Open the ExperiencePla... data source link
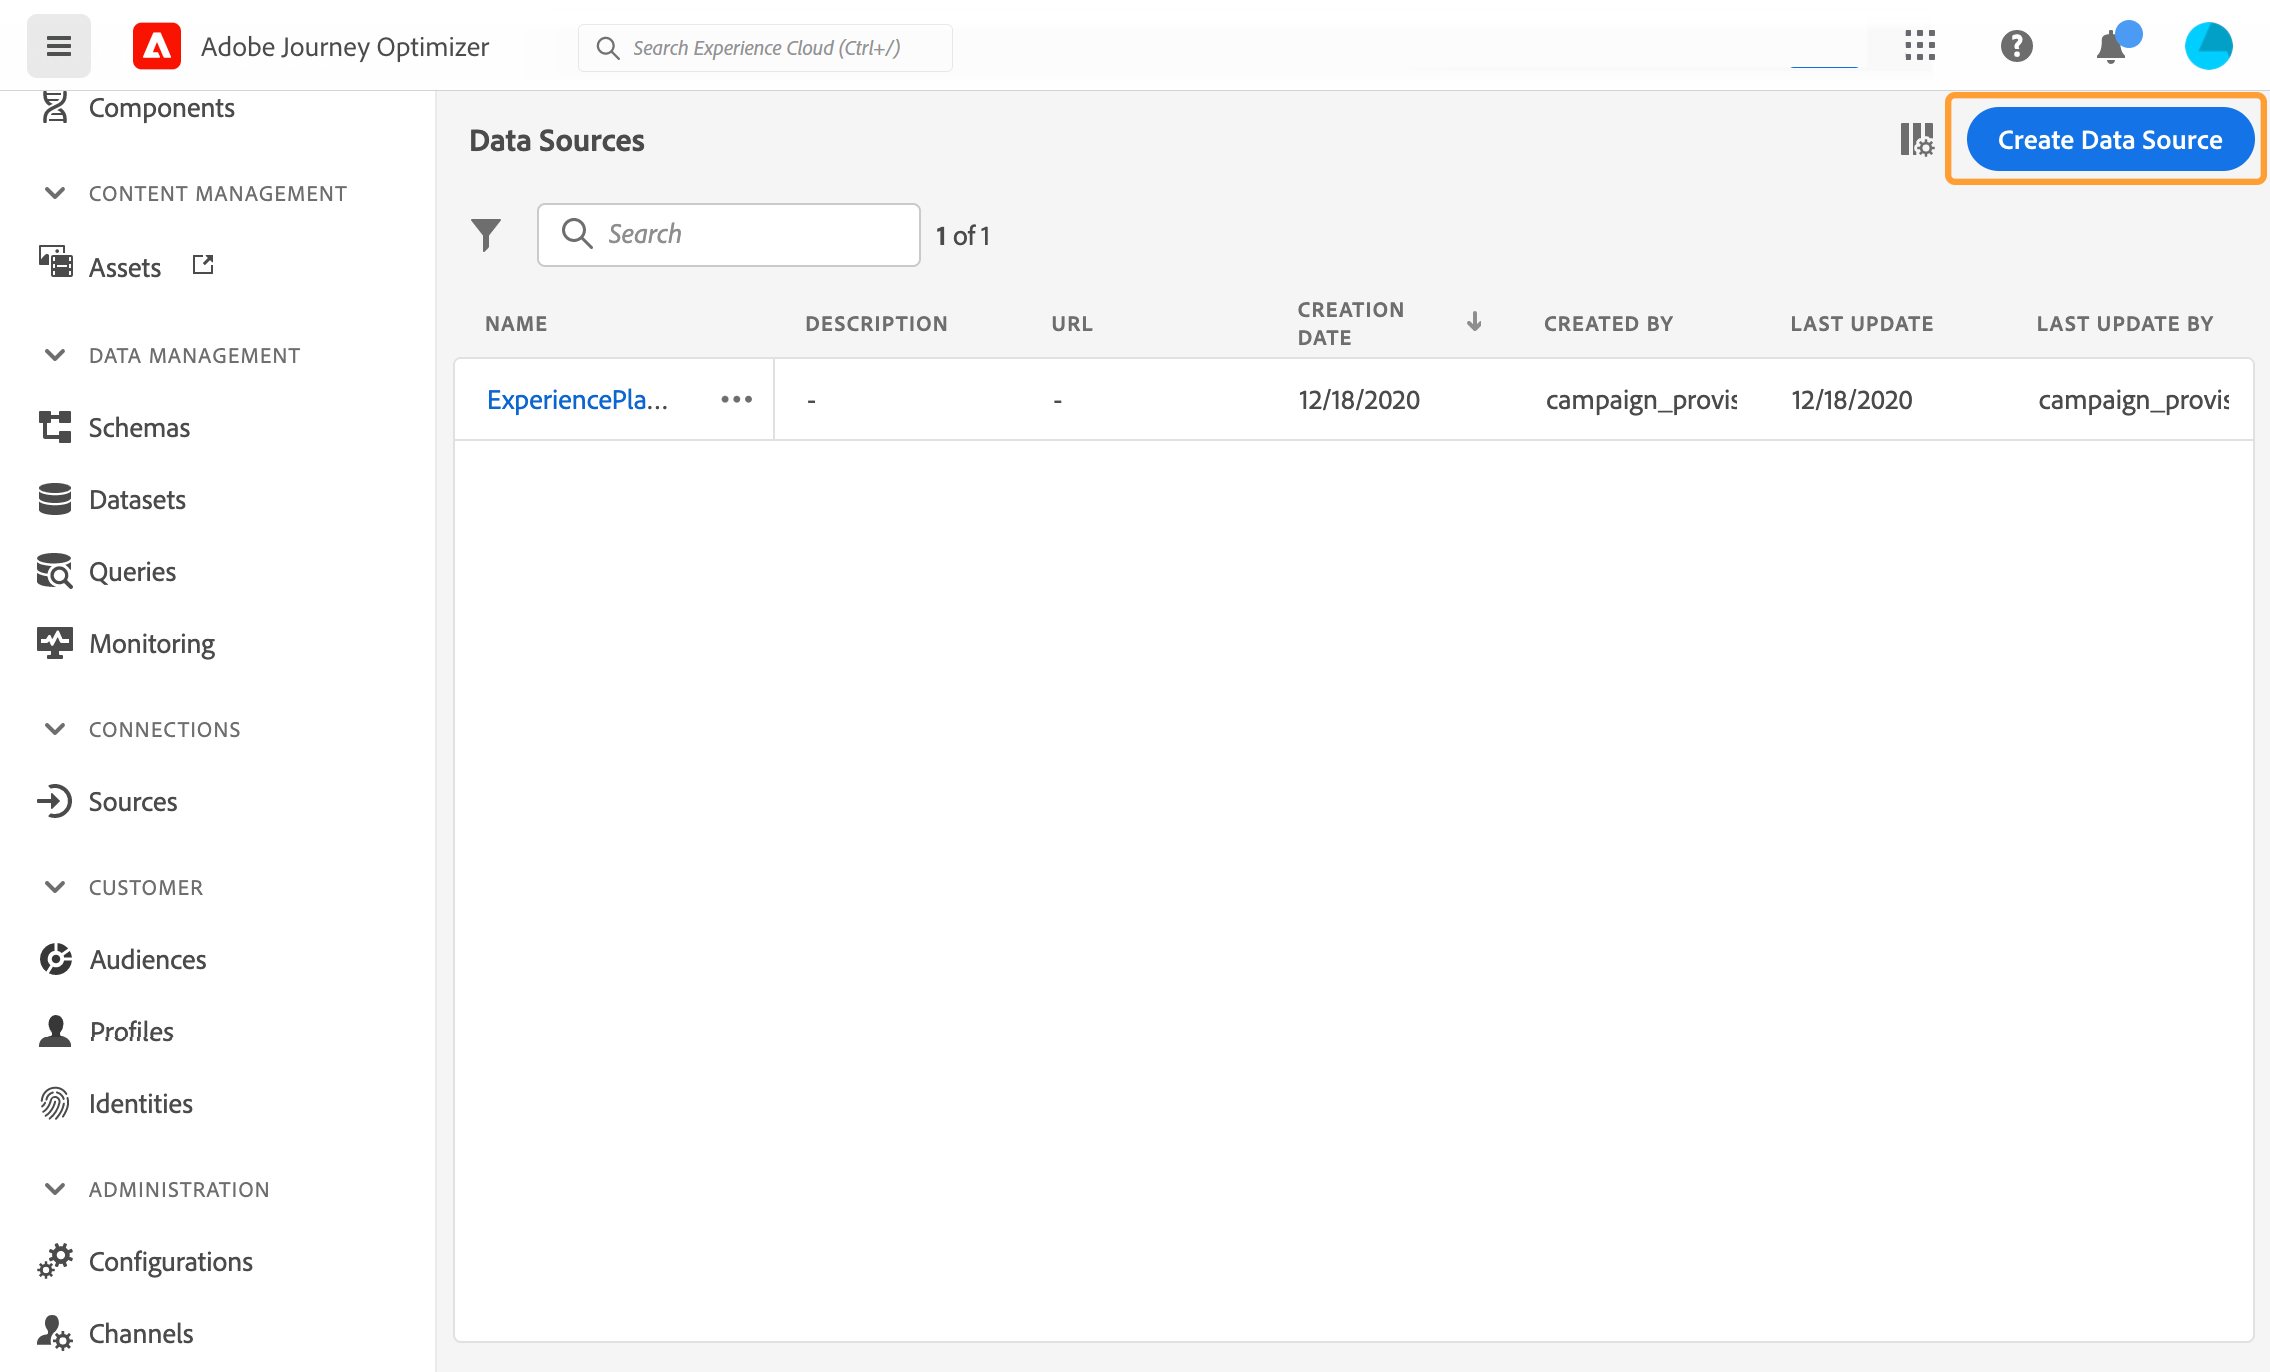Viewport: 2270px width, 1372px height. point(577,400)
